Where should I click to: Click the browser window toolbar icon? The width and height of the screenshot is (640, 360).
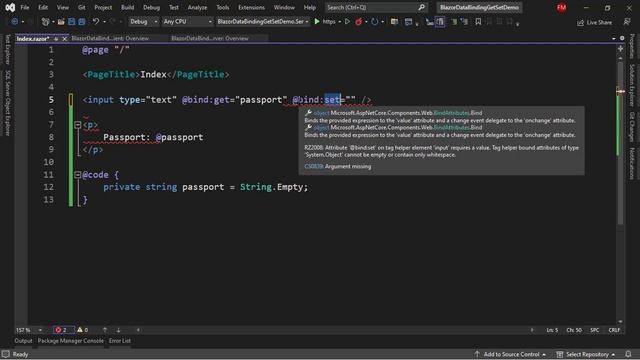coord(408,22)
